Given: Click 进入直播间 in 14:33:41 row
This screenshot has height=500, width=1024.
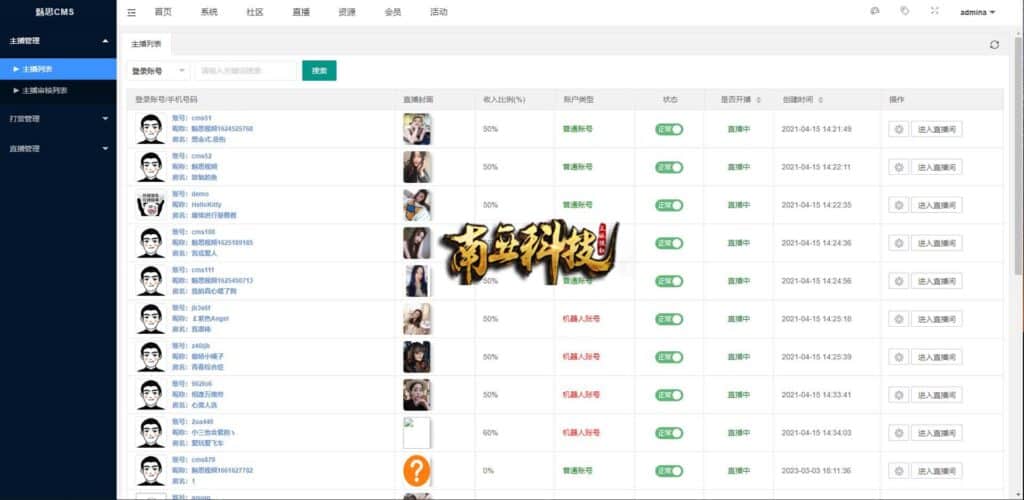Looking at the screenshot, I should [x=936, y=394].
